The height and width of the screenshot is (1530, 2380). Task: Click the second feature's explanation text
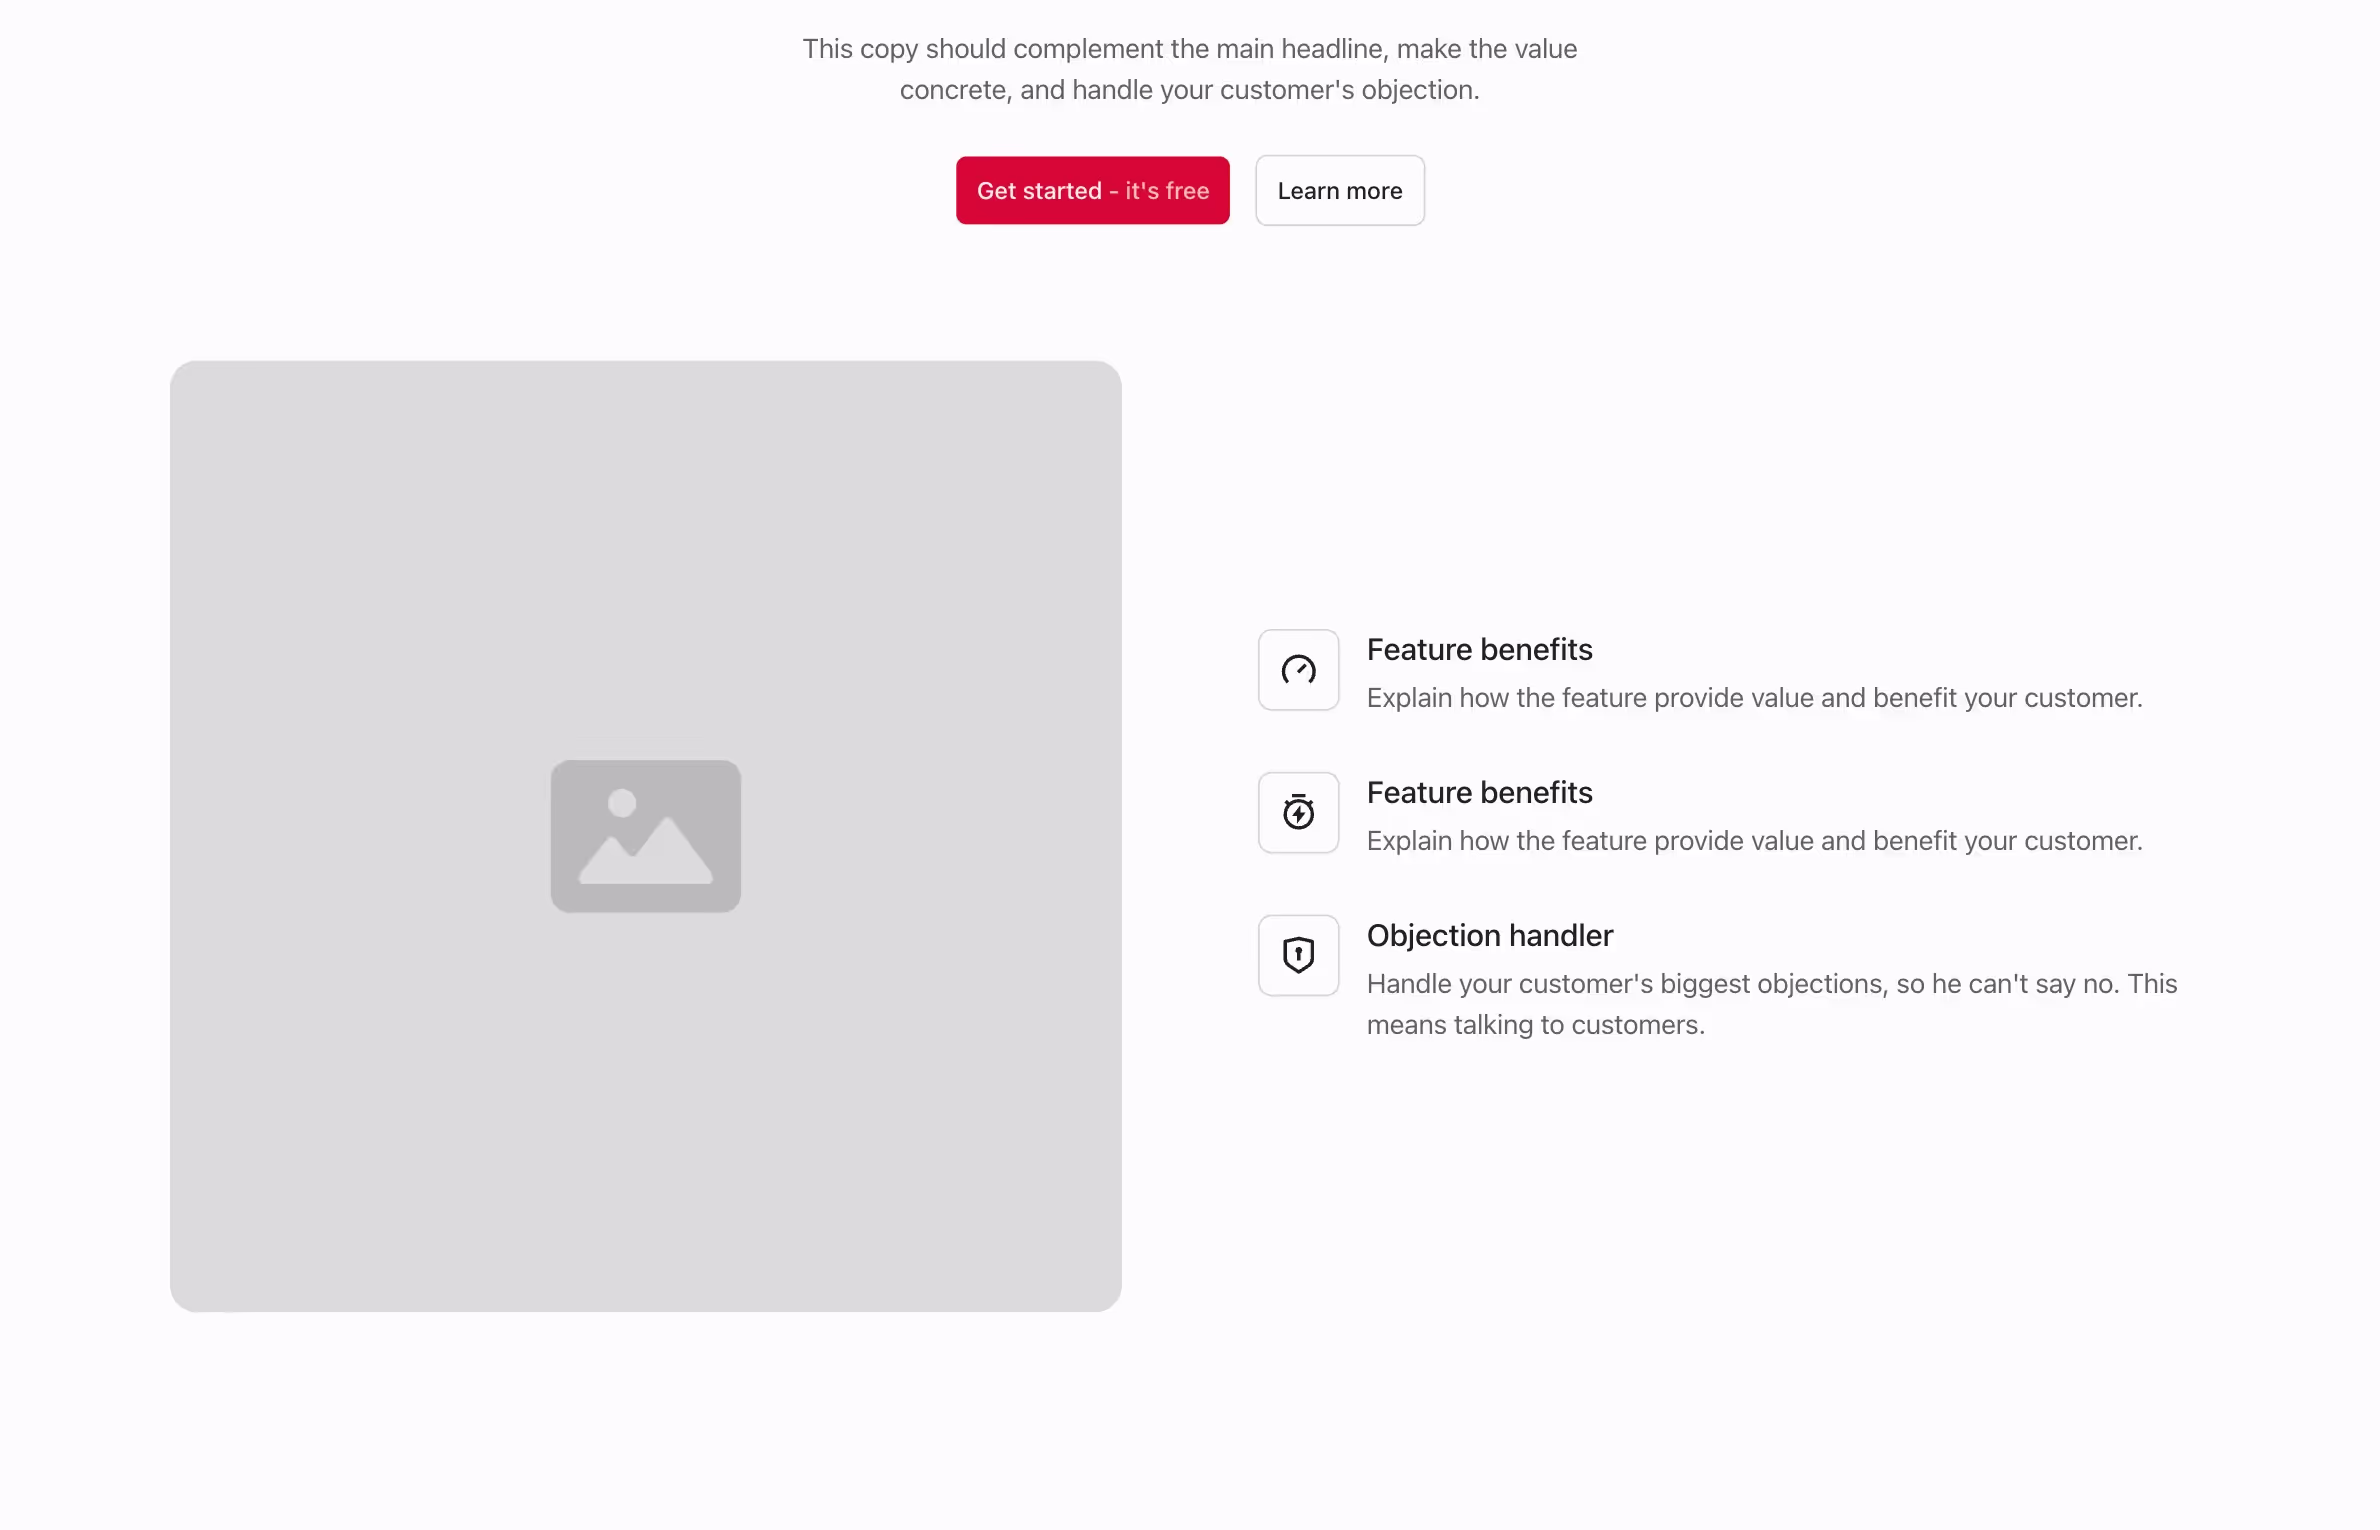click(1755, 841)
